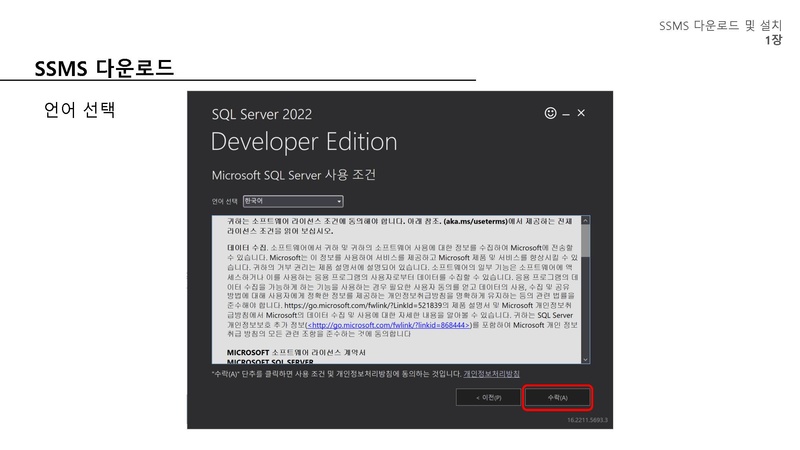The image size is (800, 450).
Task: Click the license scrollbar down arrow
Action: (x=586, y=359)
